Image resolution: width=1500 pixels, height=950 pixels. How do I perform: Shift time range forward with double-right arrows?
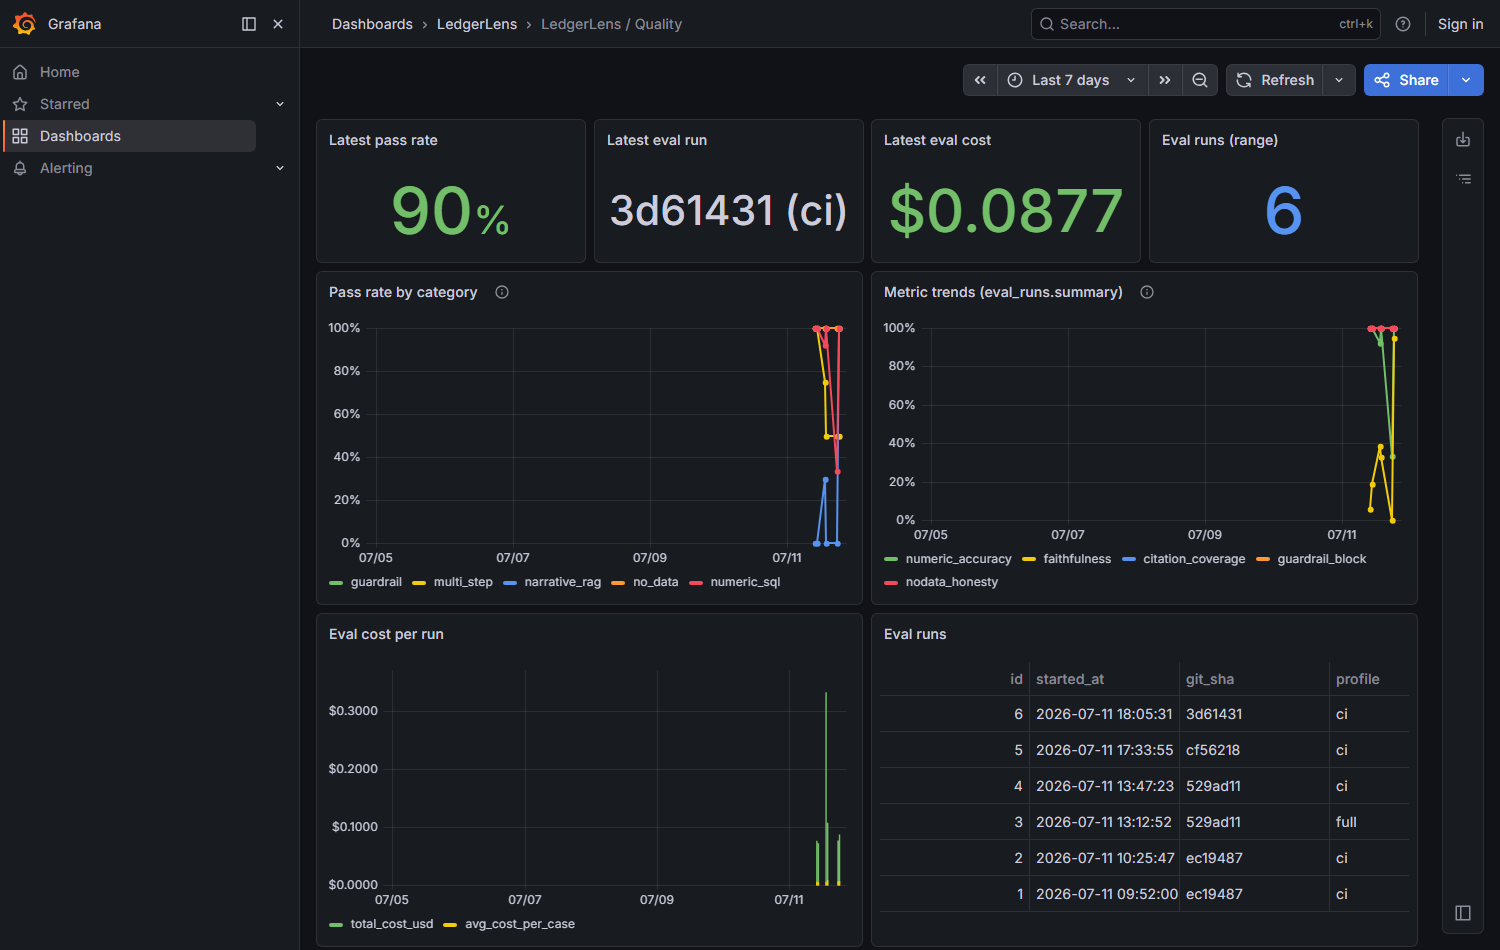1165,80
